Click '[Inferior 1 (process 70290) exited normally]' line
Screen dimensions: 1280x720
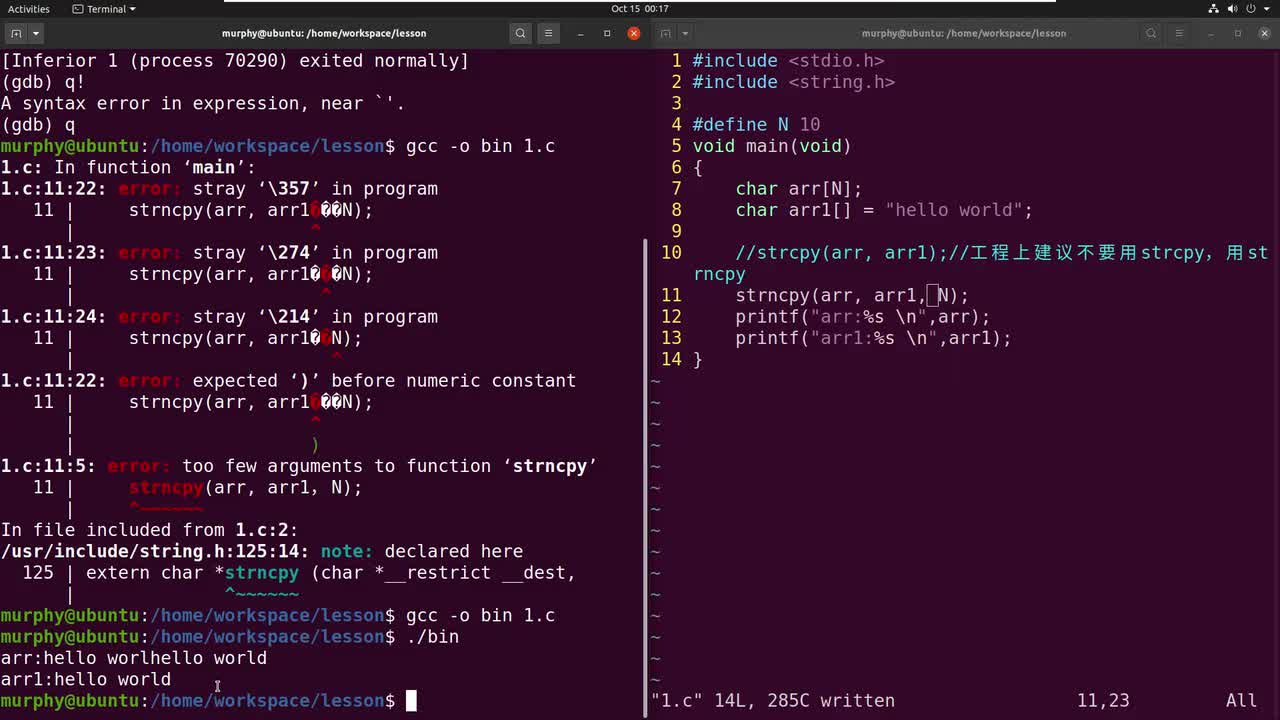tap(235, 61)
